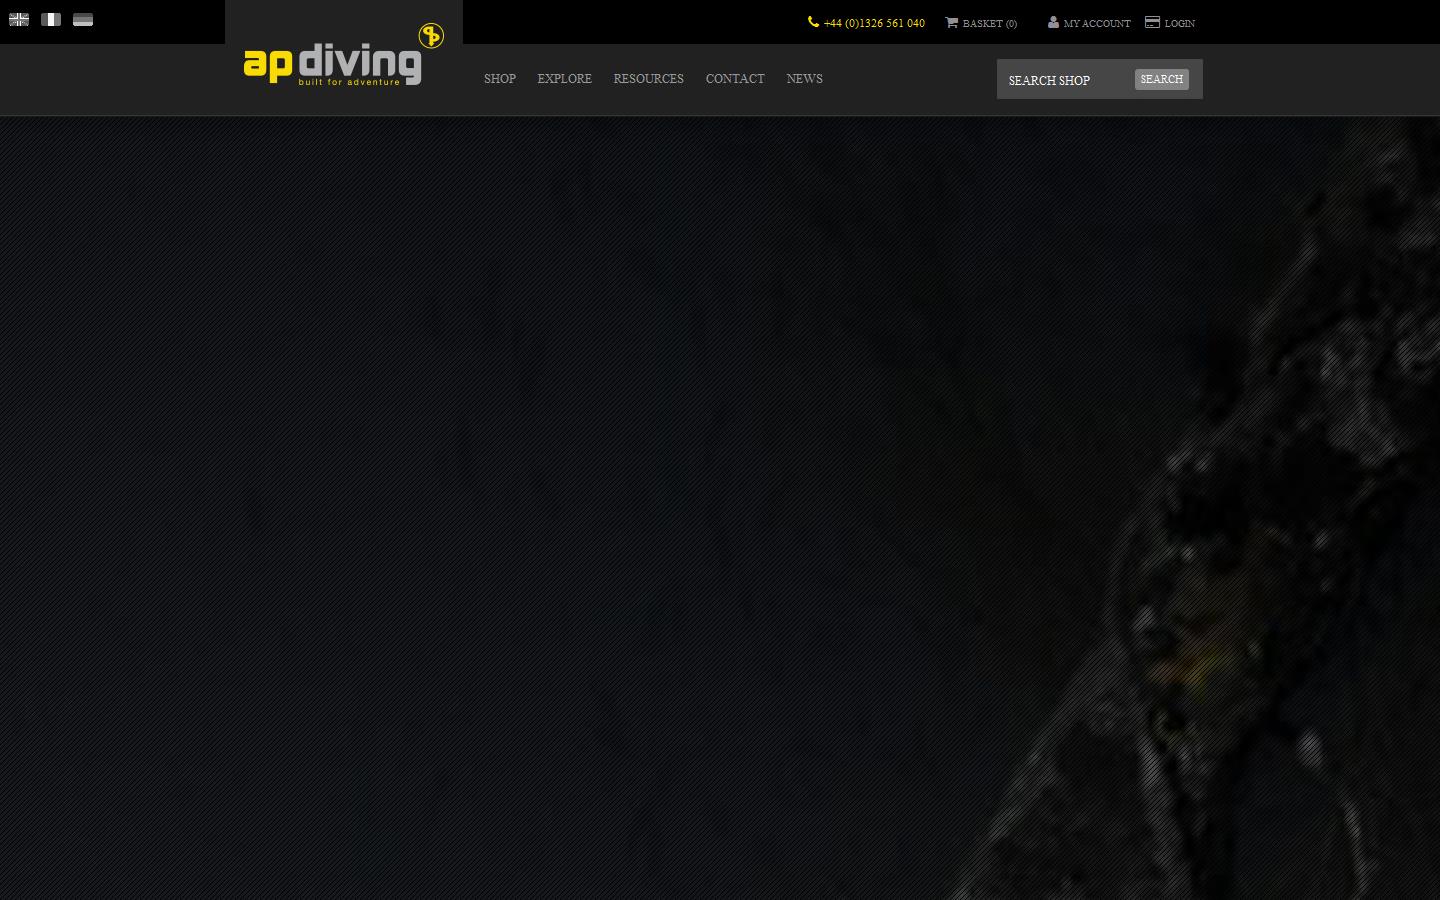1440x900 pixels.
Task: Open the BASKET (0) link
Action: pyautogui.click(x=988, y=23)
